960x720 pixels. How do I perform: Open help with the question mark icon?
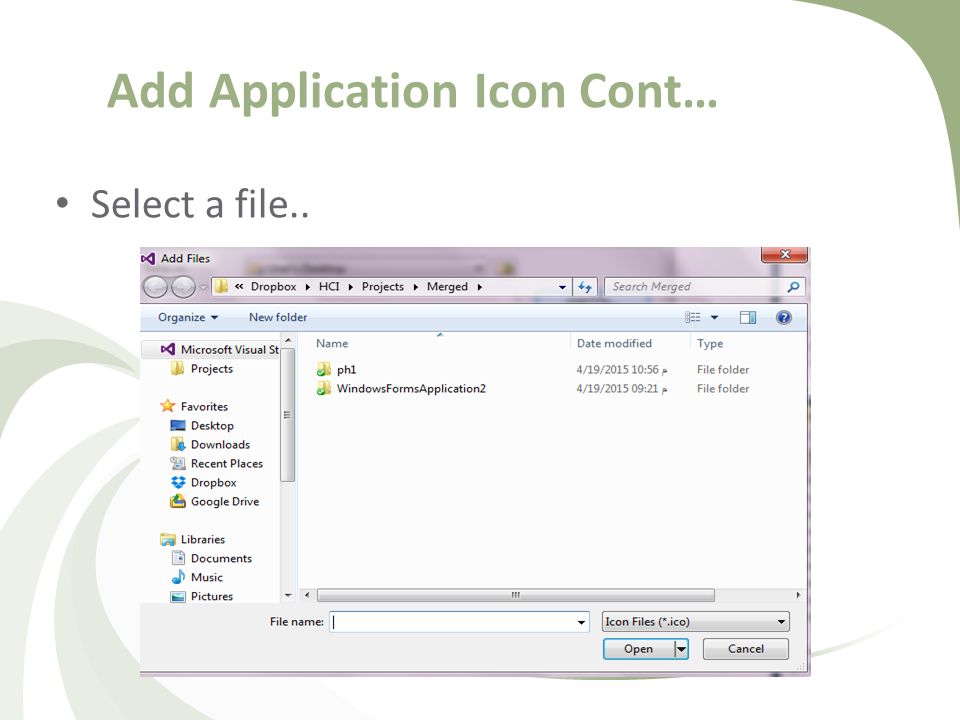click(783, 317)
